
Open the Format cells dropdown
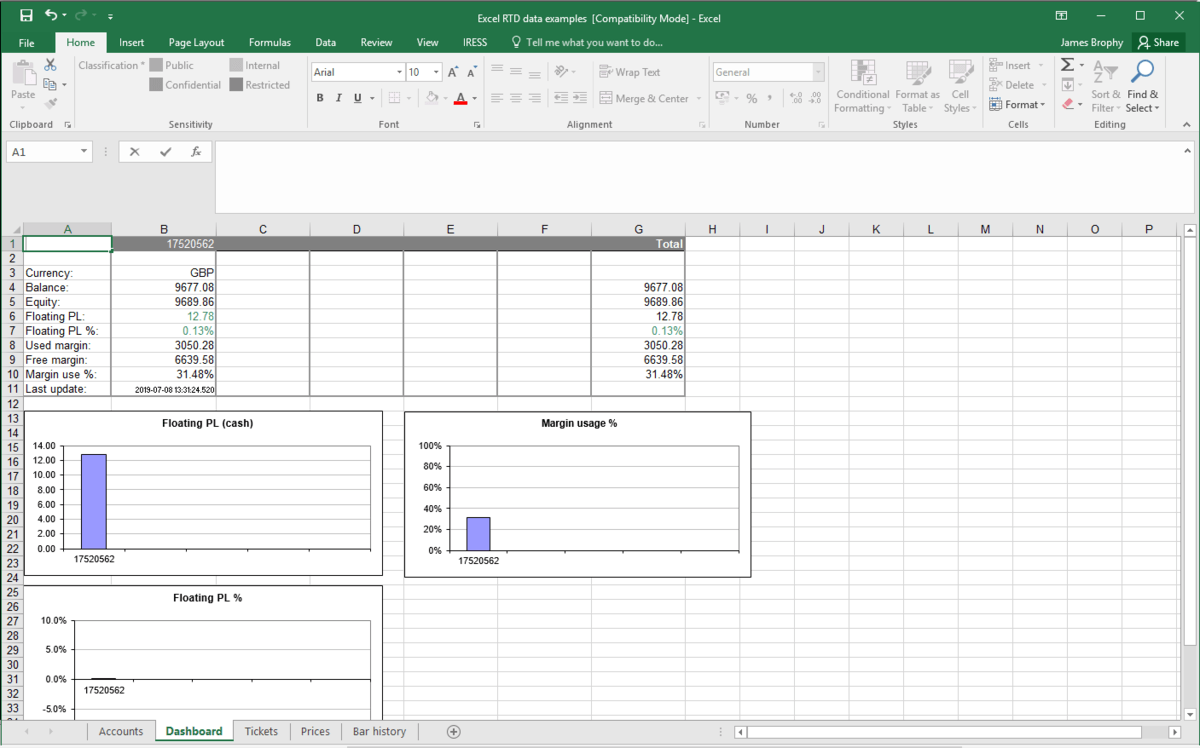[1017, 104]
